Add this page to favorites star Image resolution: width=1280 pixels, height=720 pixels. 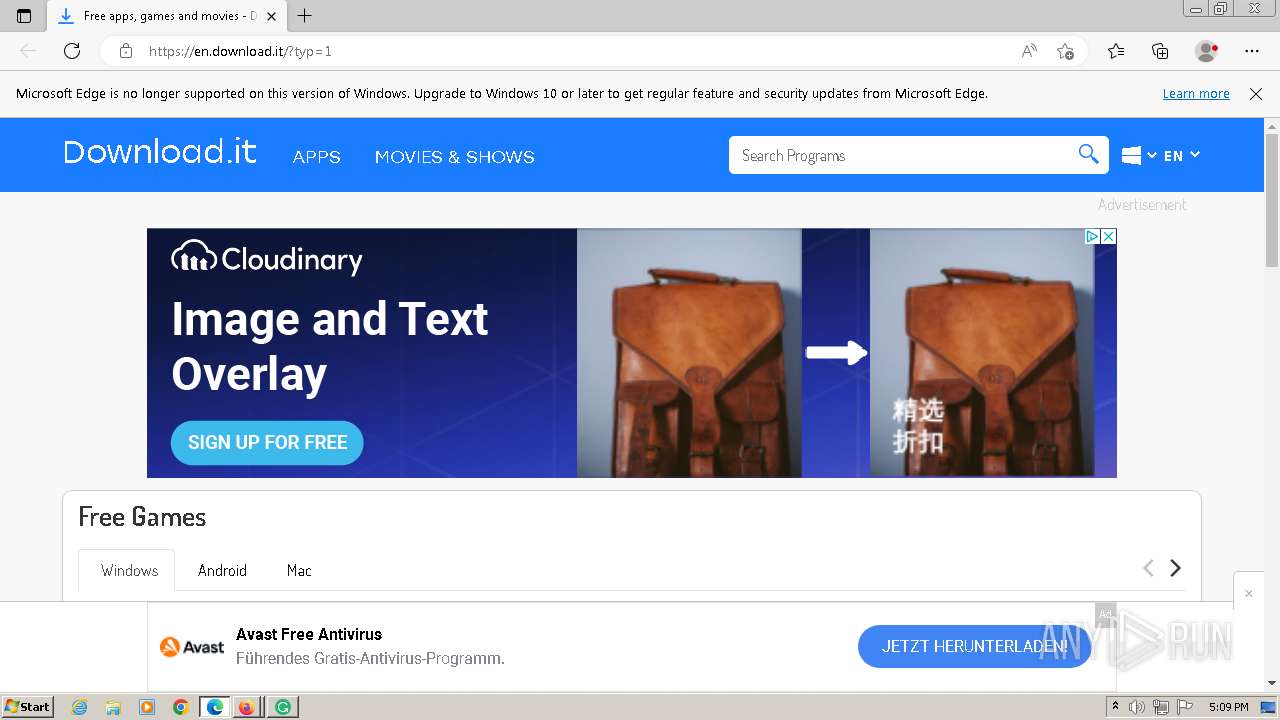1066,51
